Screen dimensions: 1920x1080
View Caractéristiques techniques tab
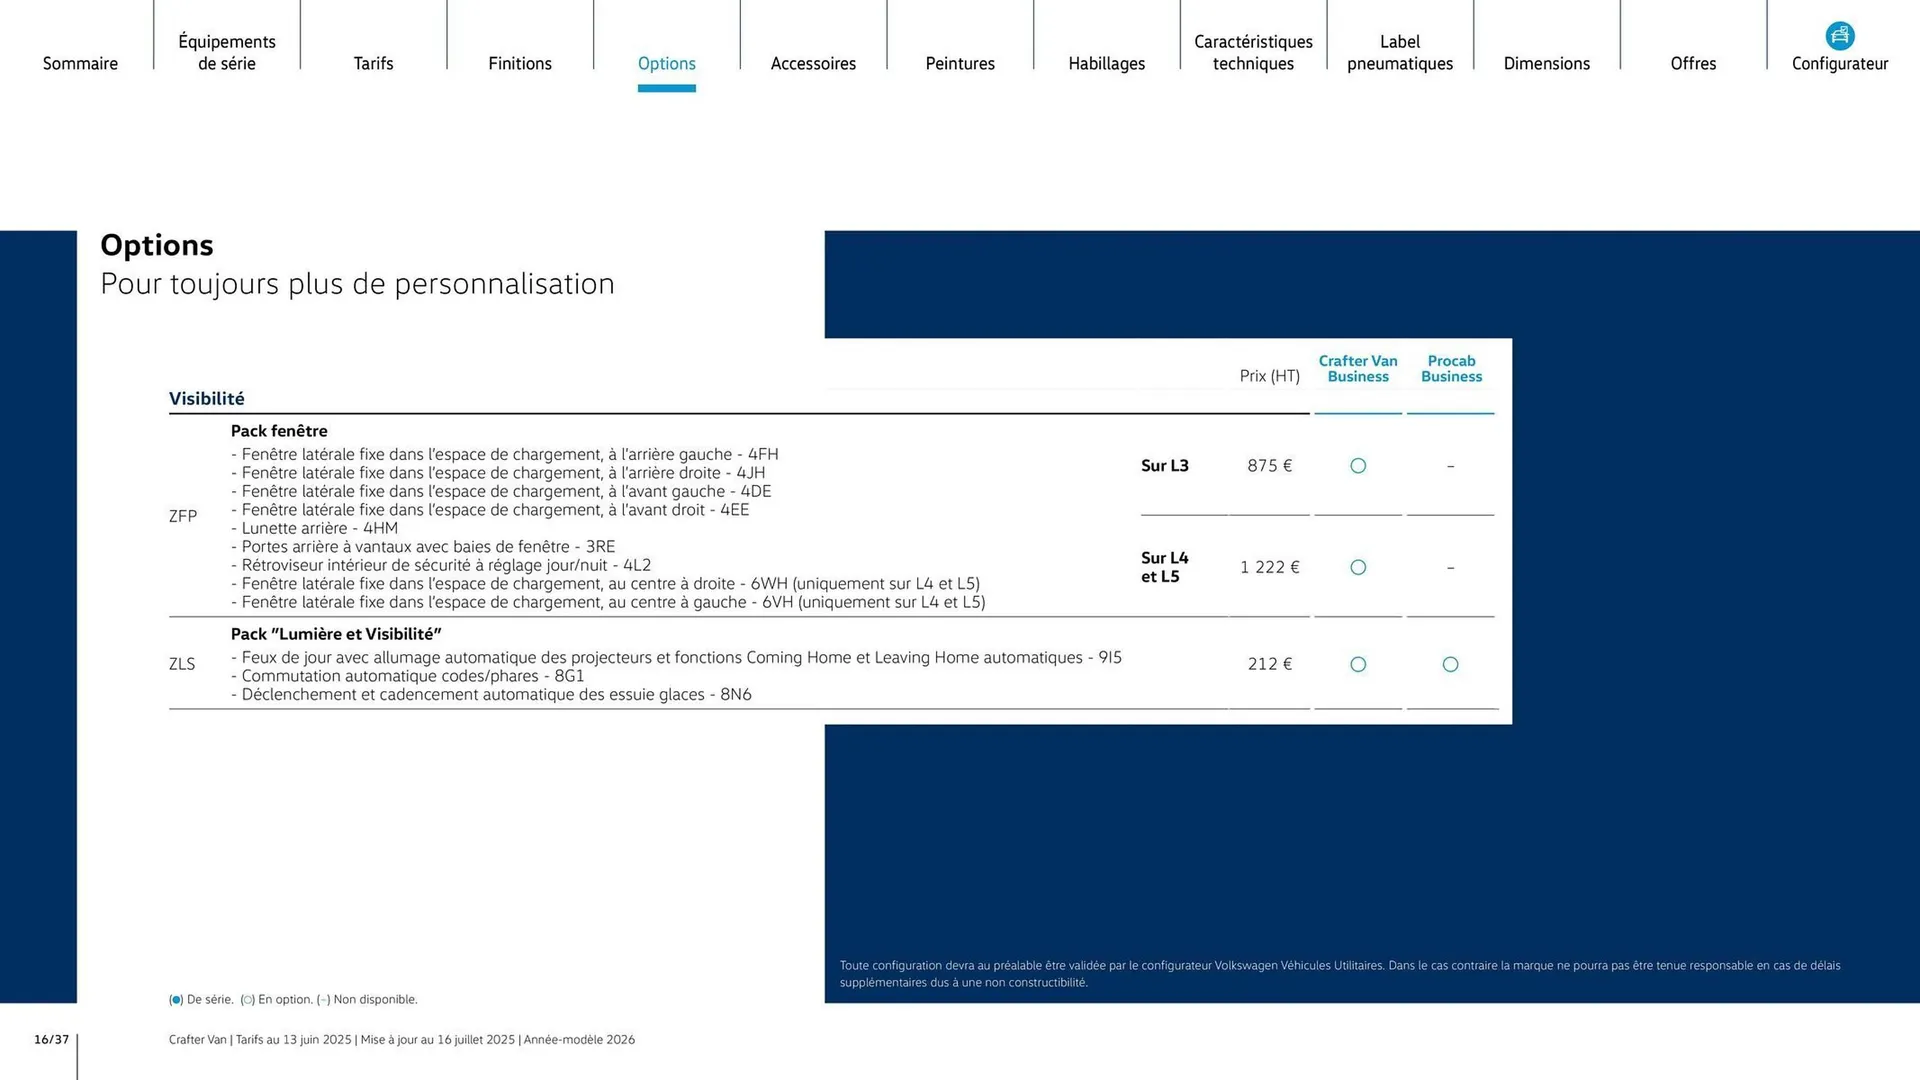coord(1253,52)
